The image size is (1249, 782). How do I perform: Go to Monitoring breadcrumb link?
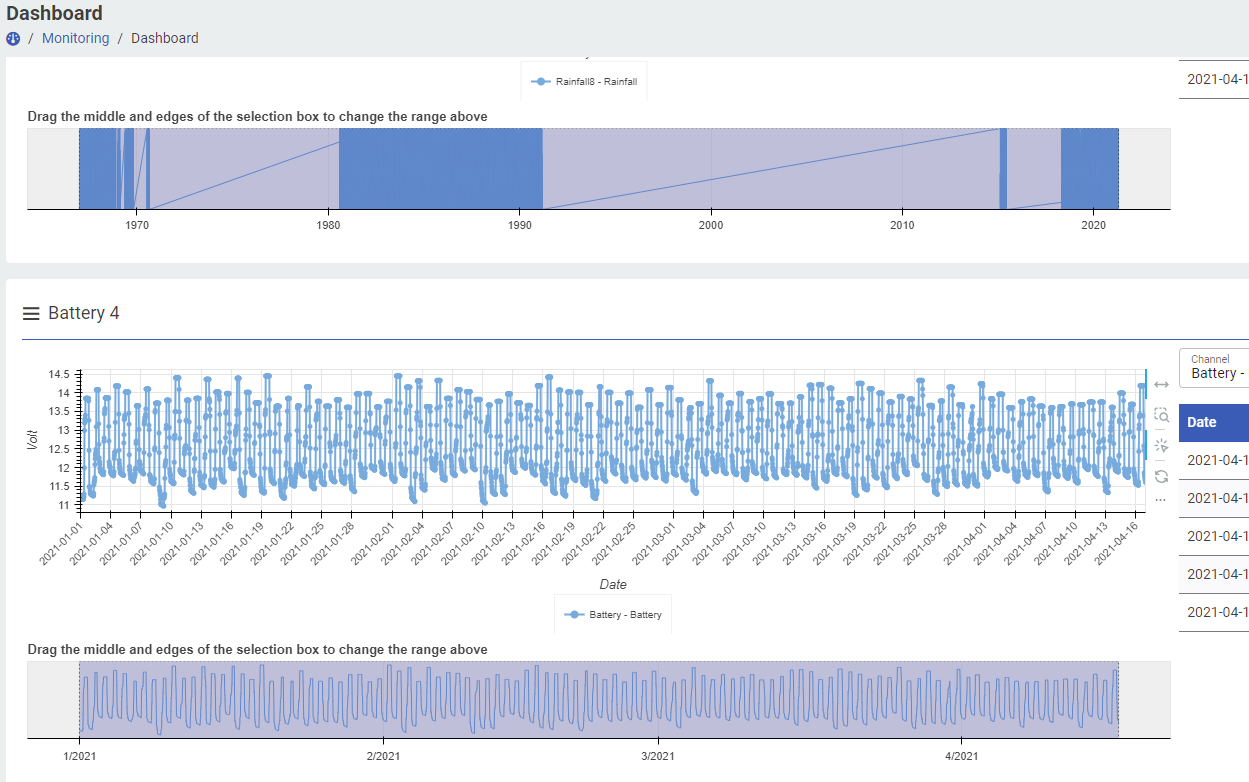point(75,38)
